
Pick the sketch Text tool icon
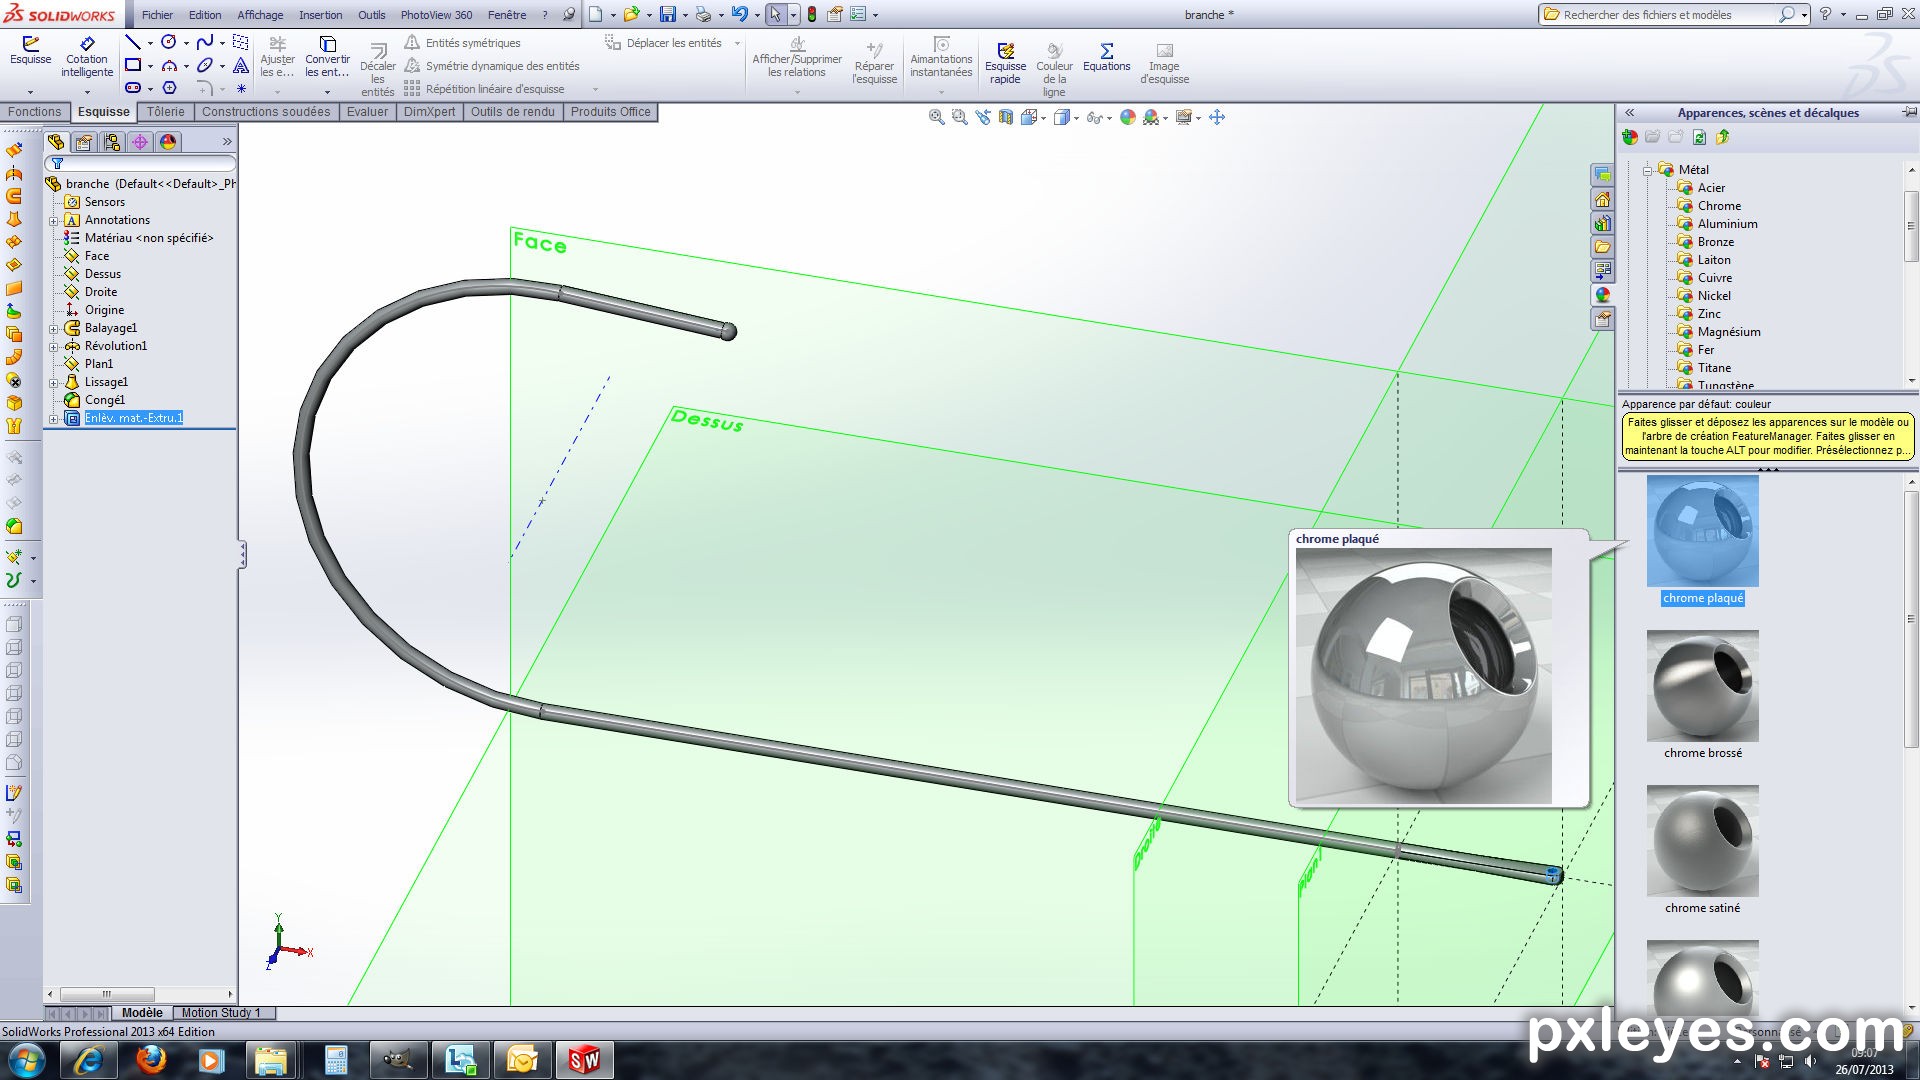pos(241,65)
